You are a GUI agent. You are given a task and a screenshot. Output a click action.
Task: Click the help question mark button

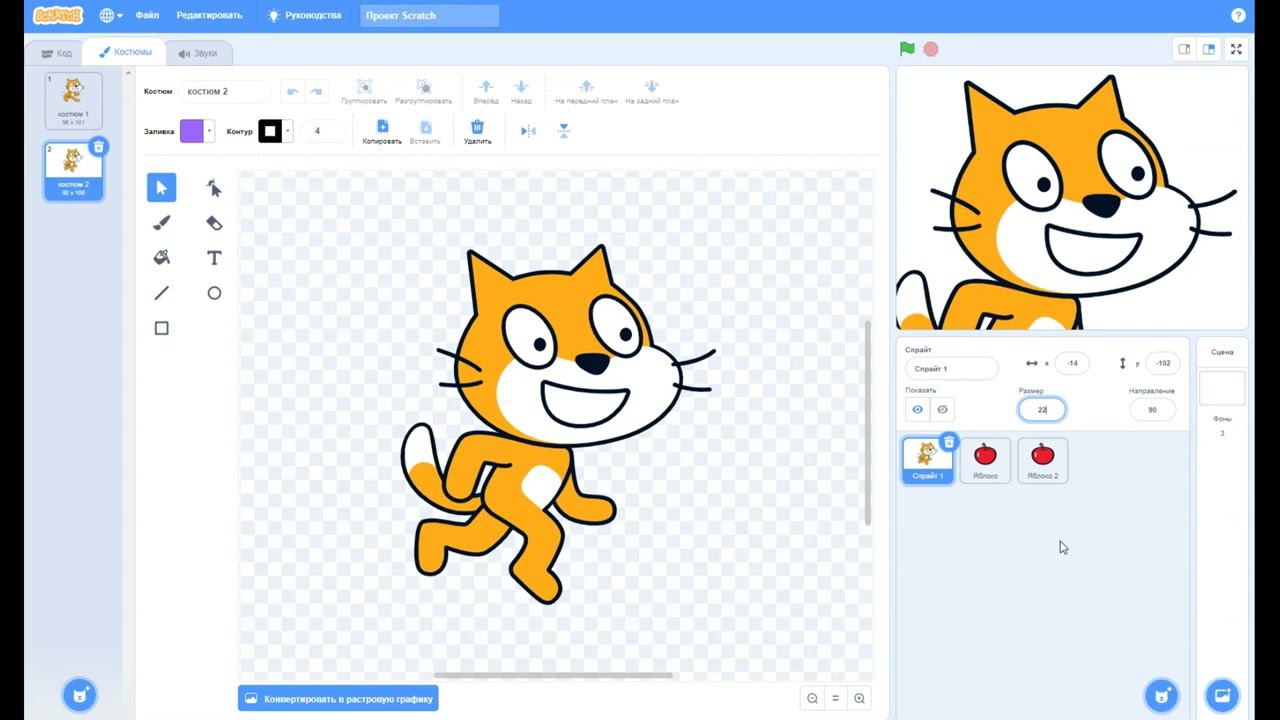point(1239,16)
